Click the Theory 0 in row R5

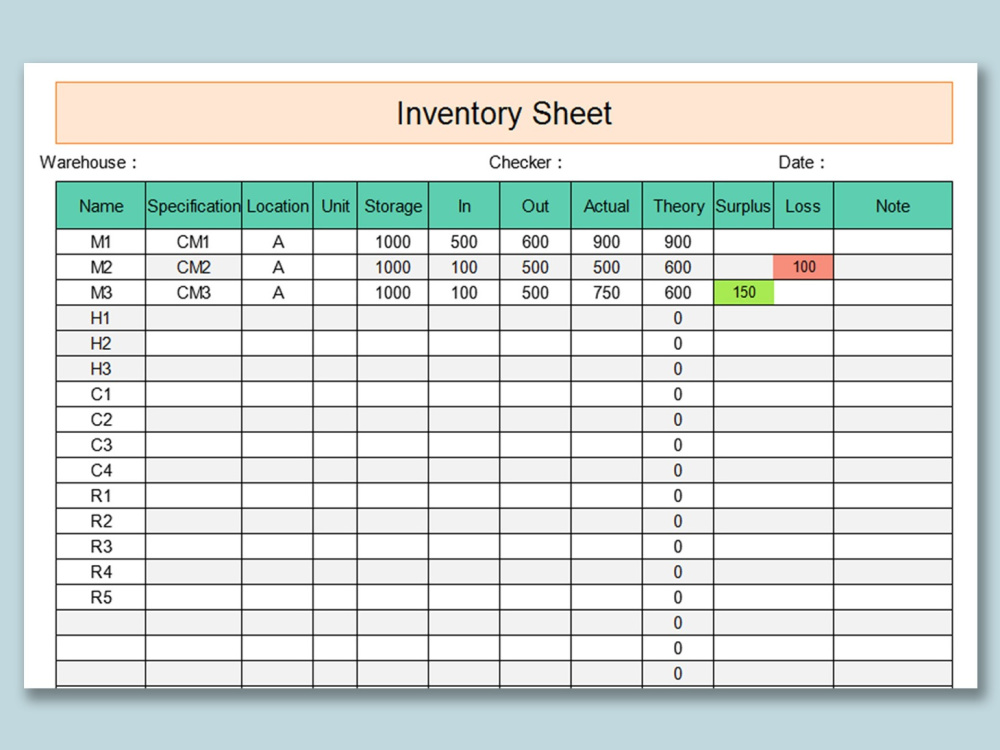tap(678, 598)
